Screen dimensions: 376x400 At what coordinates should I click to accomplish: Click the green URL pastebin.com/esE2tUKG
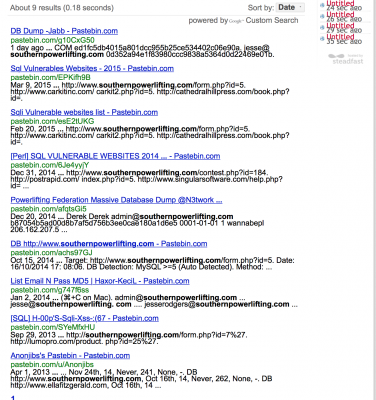[x=52, y=121]
